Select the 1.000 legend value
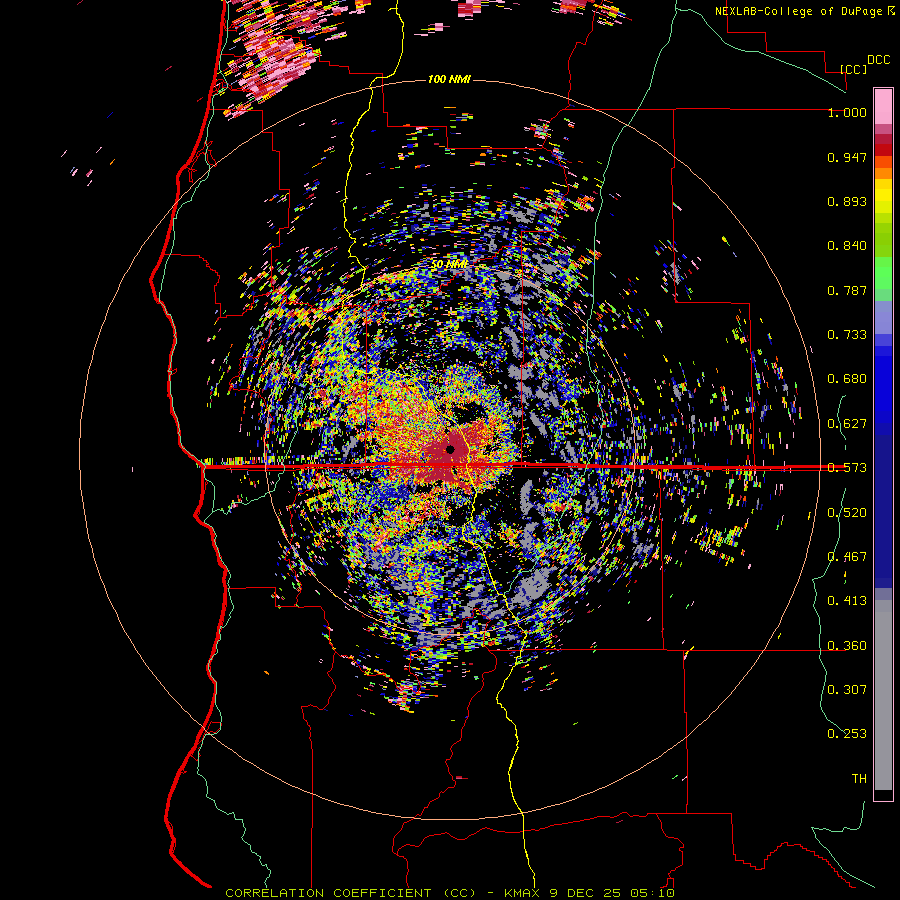The image size is (900, 900). tap(847, 112)
